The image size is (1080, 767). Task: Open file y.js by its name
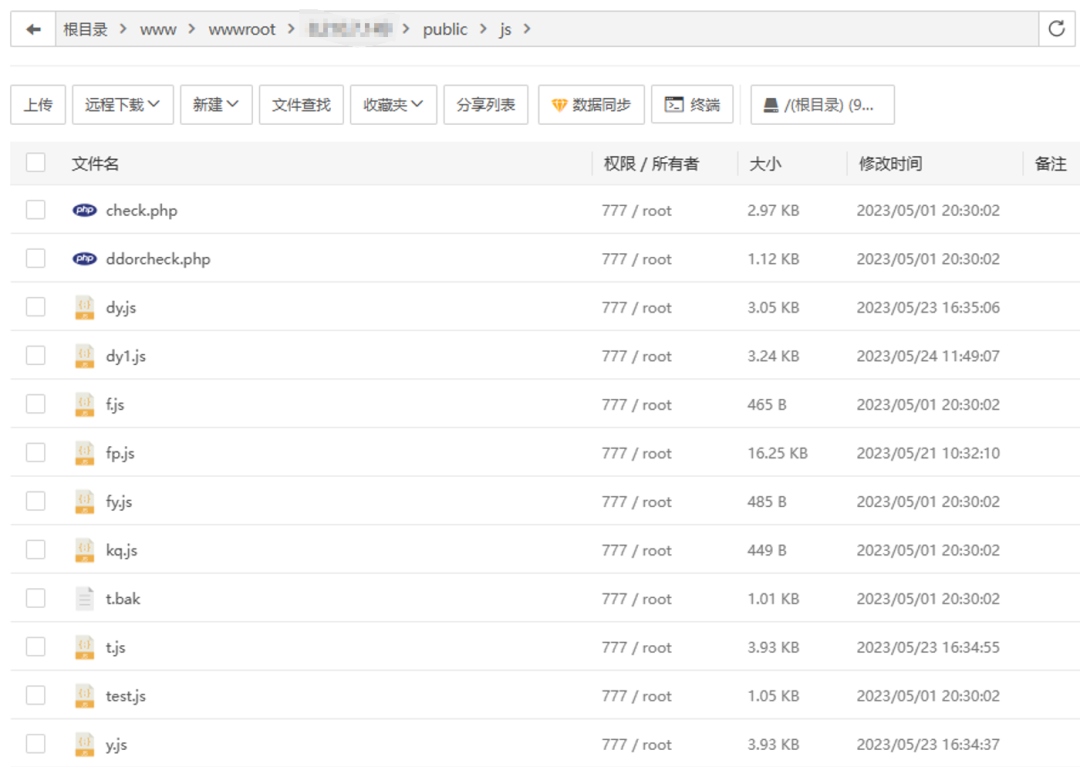pos(117,744)
